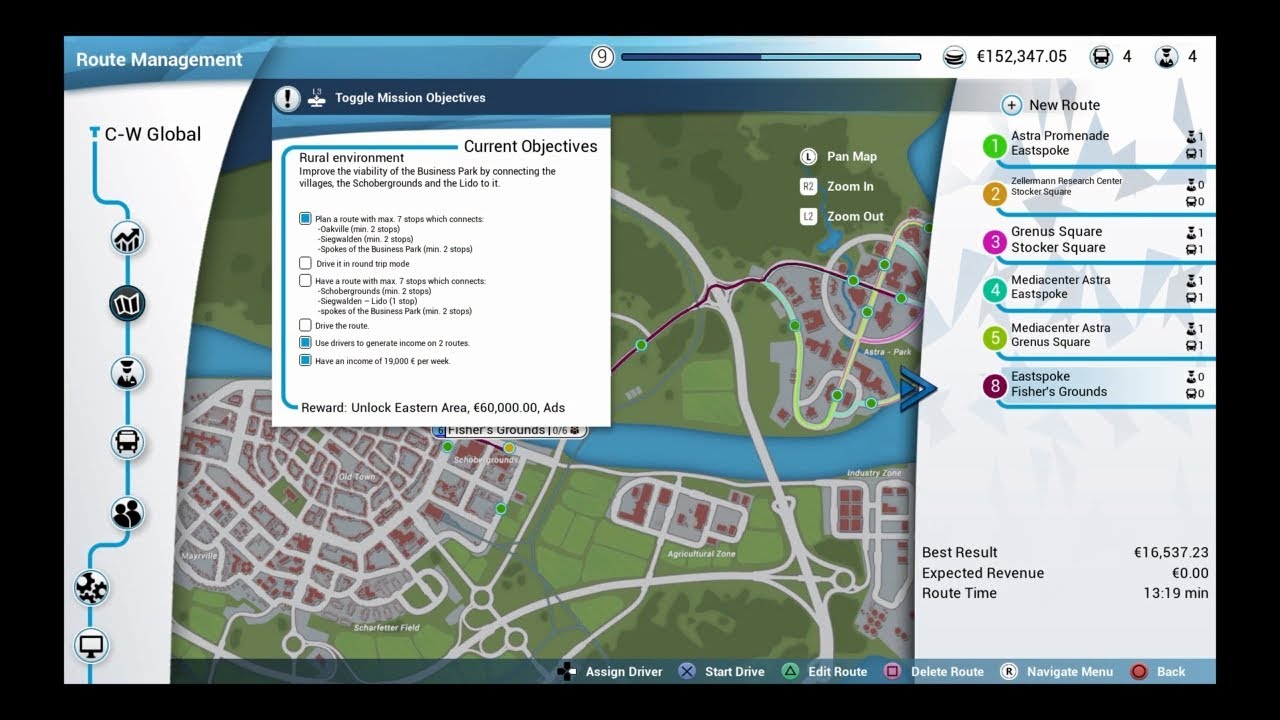
Task: Click the L2 Zoom Out icon
Action: tap(809, 216)
